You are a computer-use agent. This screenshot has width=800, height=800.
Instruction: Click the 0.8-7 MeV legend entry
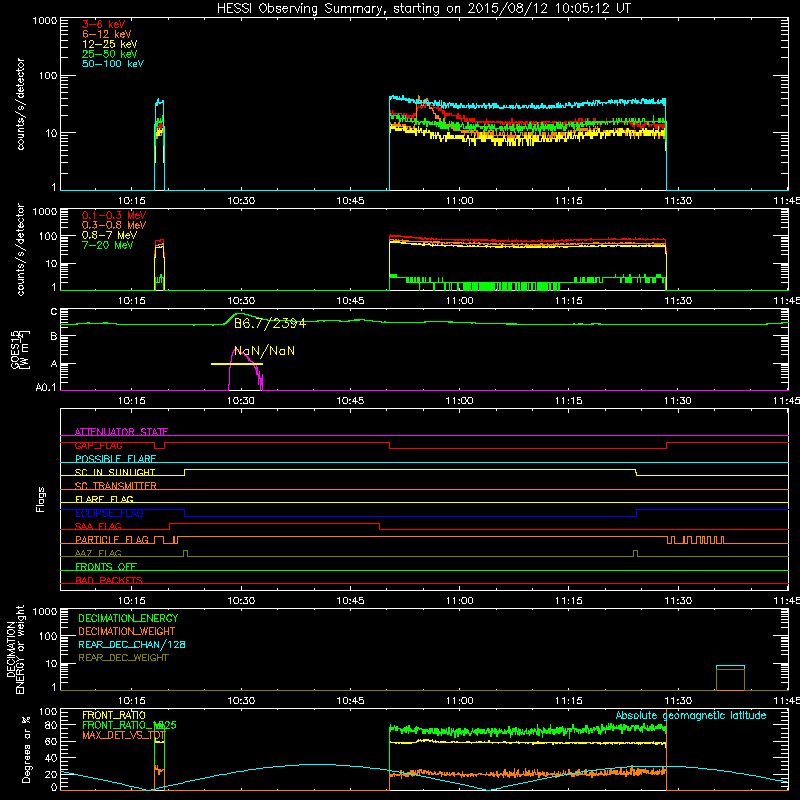[109, 235]
